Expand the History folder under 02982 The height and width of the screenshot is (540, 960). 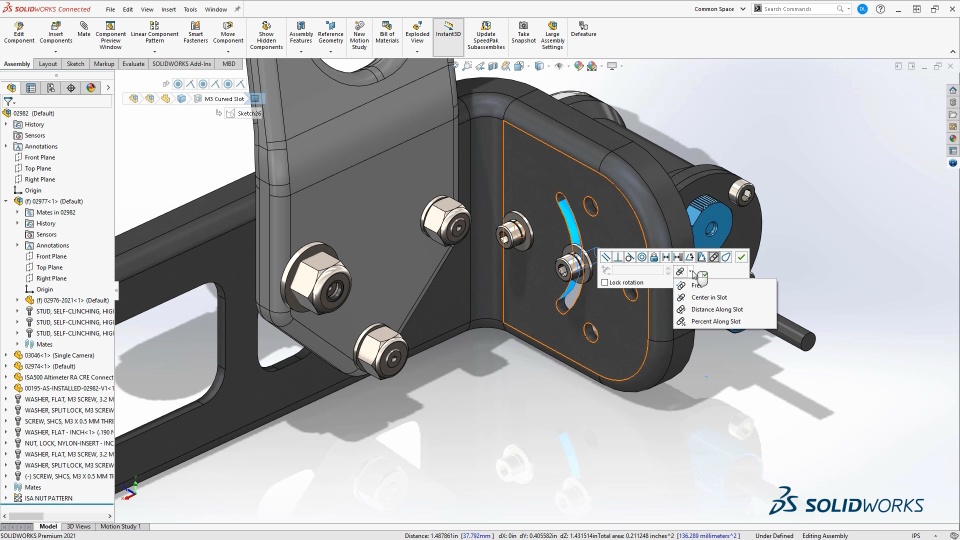click(x=6, y=124)
